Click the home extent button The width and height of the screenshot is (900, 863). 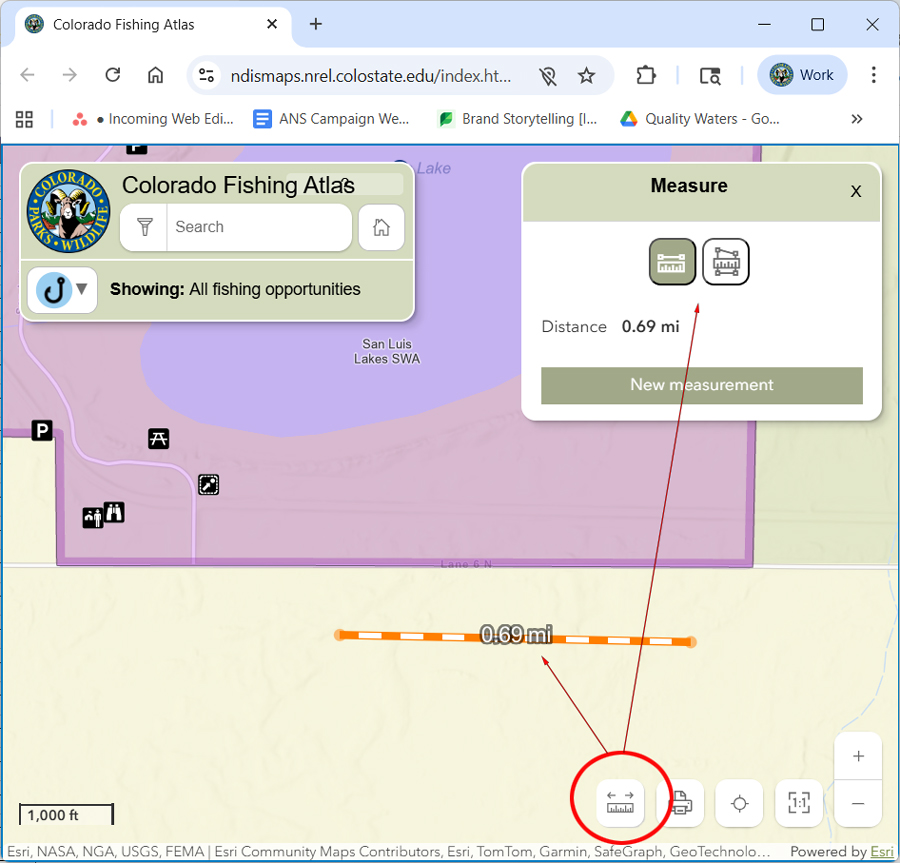tap(381, 227)
